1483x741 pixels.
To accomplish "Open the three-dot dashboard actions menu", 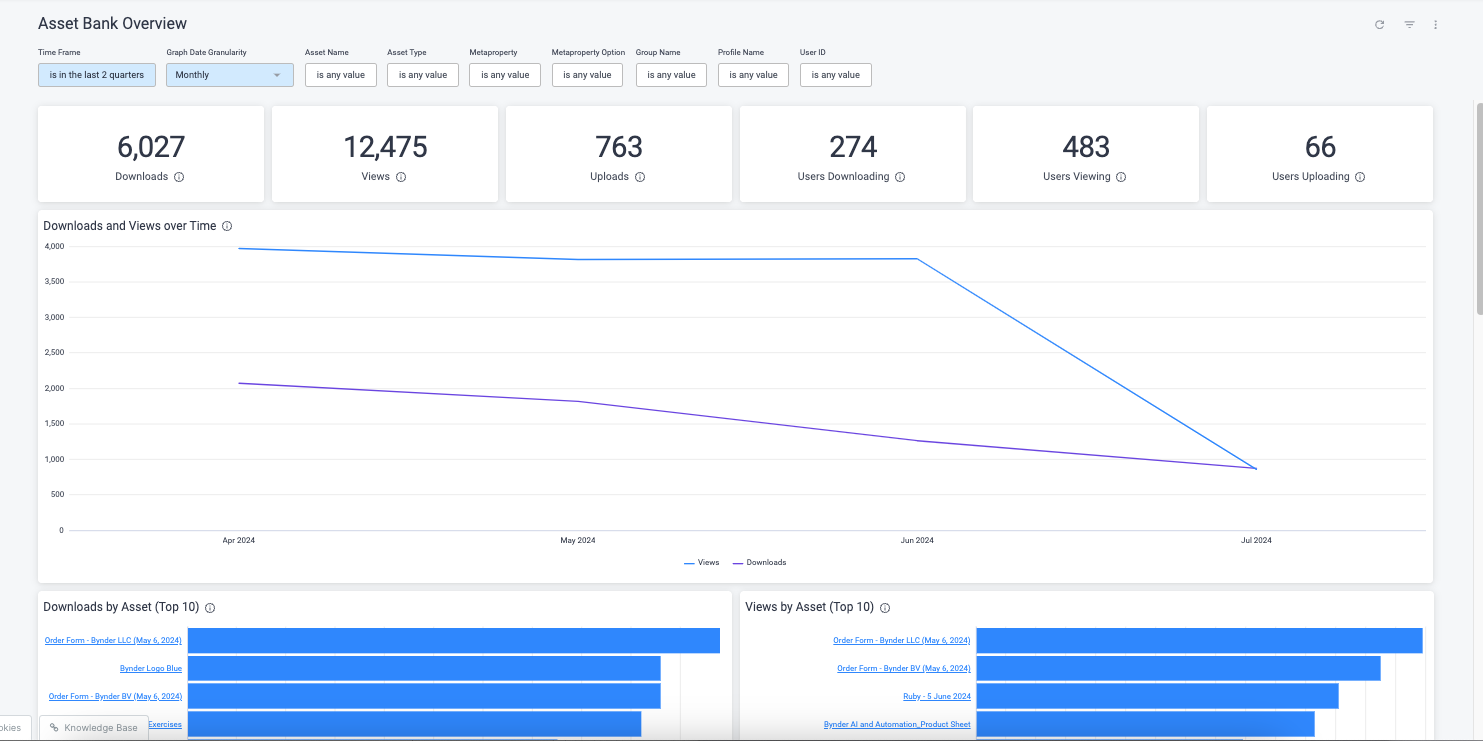I will [x=1435, y=25].
